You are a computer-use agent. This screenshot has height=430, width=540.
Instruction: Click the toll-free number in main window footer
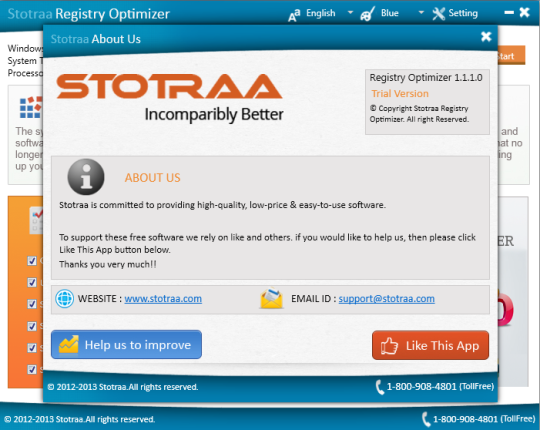484,419
